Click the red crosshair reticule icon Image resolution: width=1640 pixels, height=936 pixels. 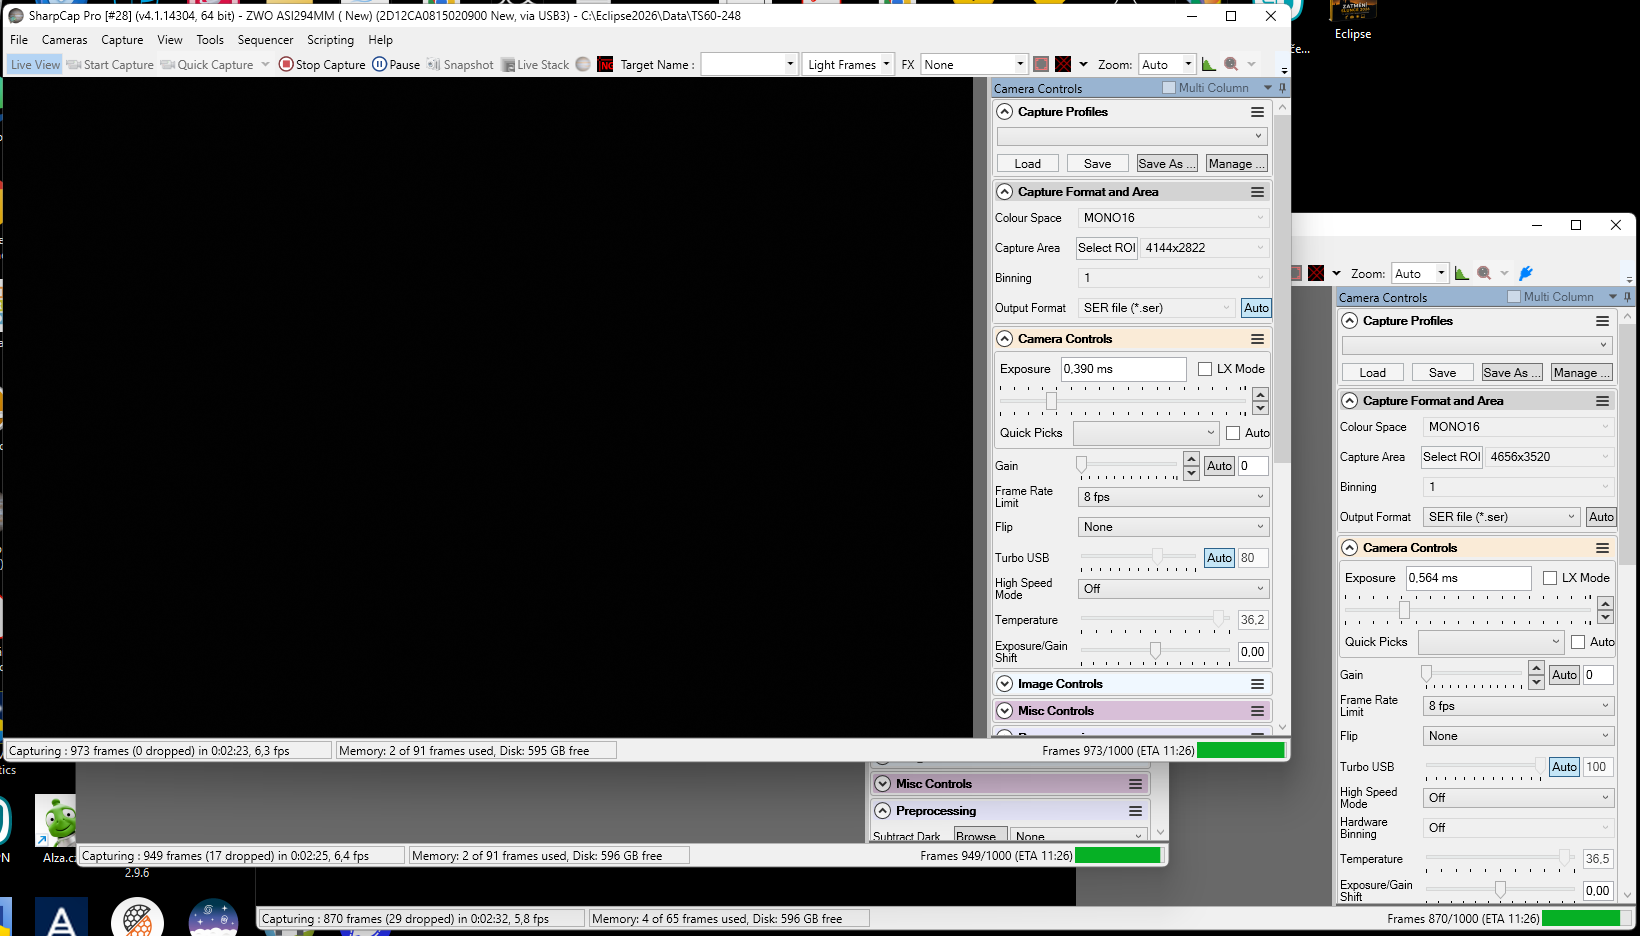1063,64
